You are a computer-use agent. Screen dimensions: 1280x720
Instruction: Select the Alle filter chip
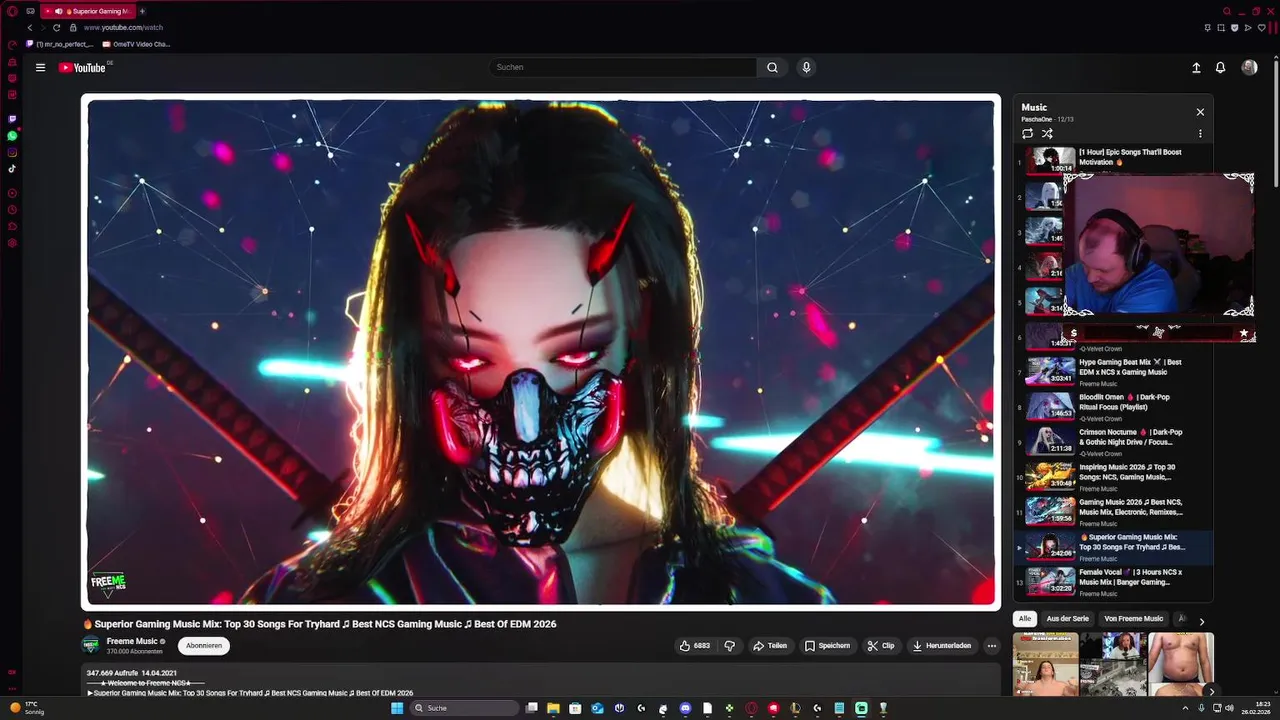tap(1025, 619)
